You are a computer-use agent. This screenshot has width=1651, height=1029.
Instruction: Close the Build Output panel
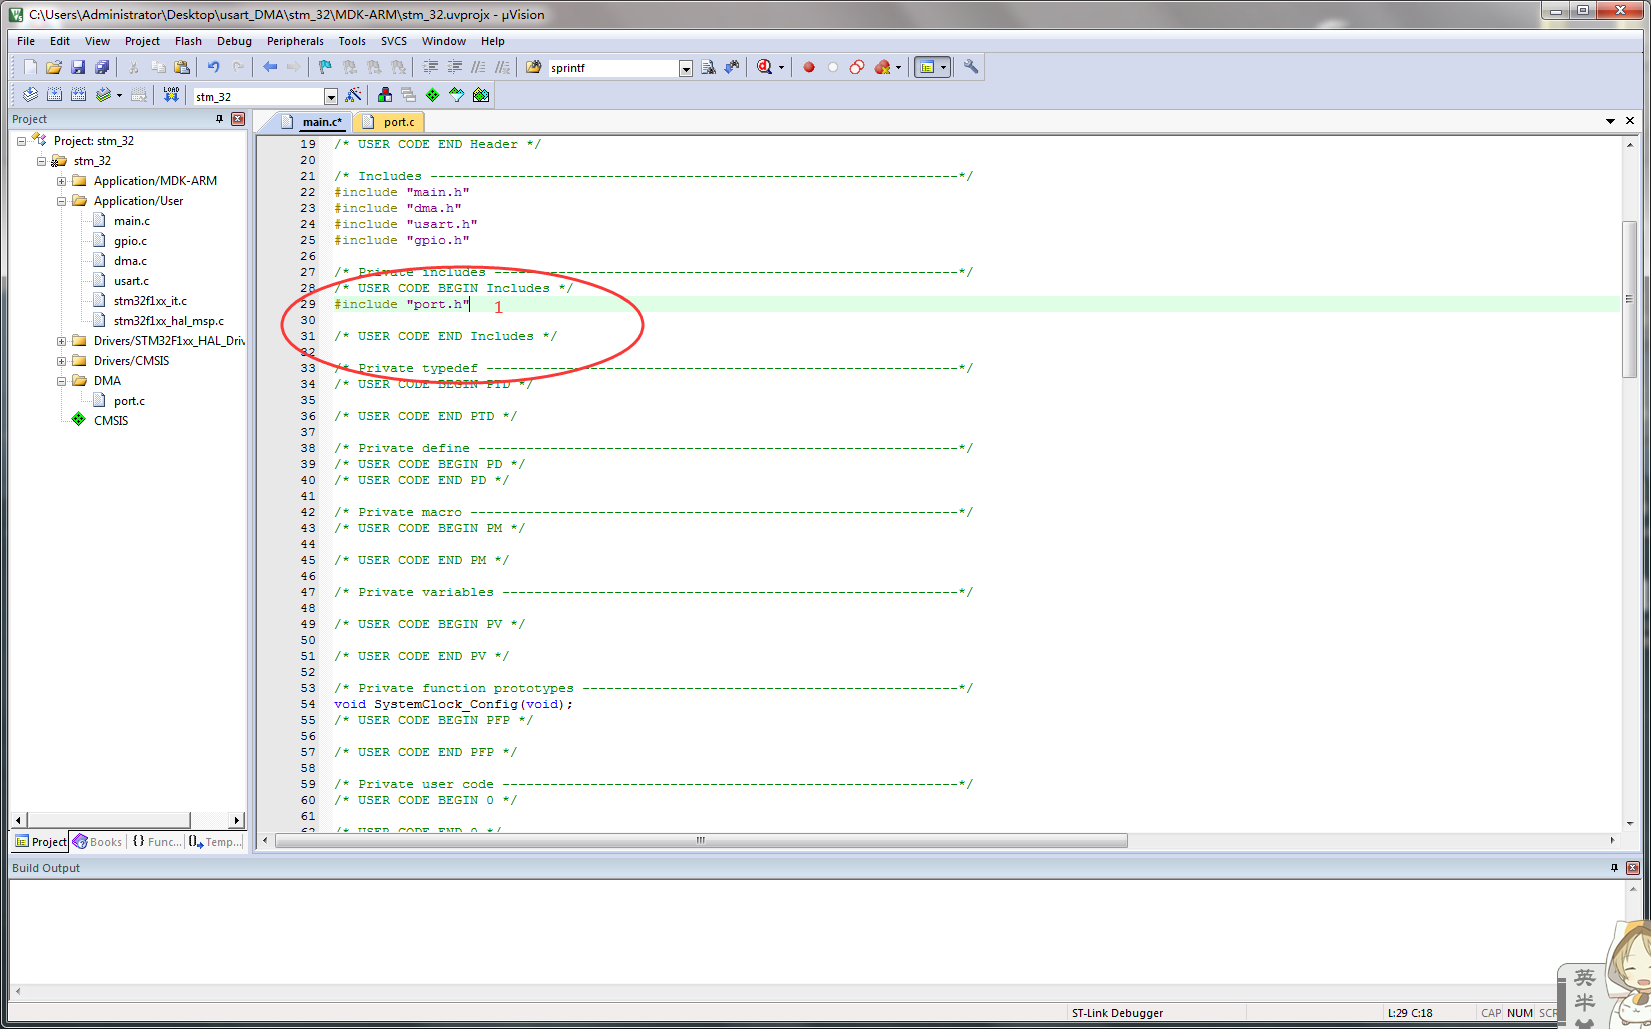click(1633, 868)
